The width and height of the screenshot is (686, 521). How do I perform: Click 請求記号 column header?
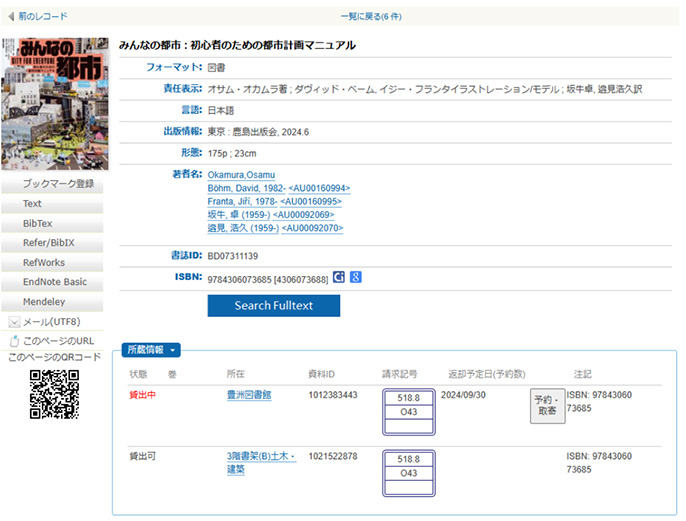(400, 374)
